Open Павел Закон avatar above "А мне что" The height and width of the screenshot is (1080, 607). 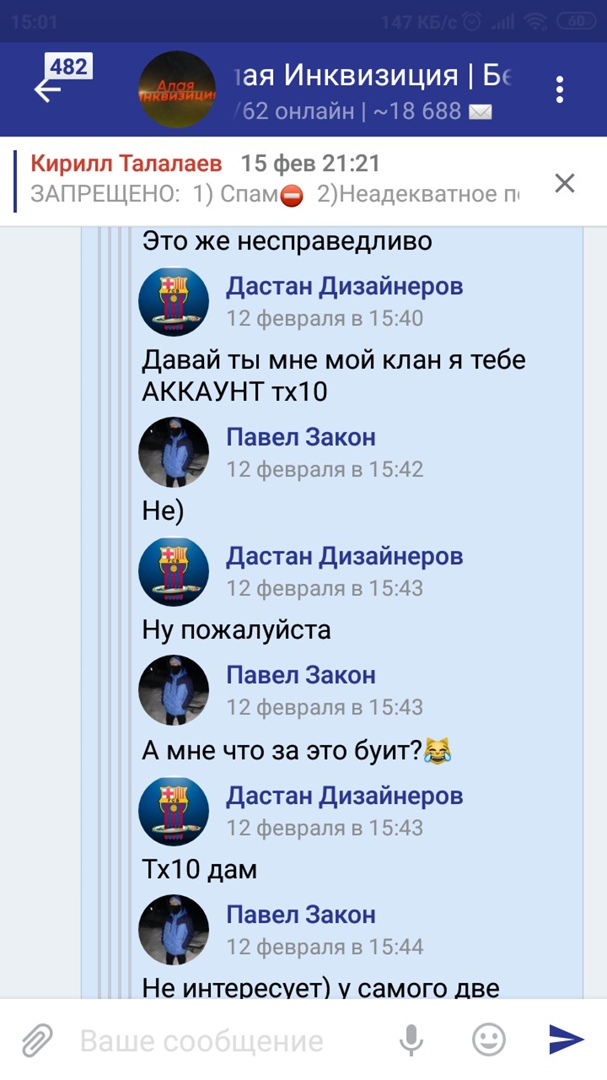[x=174, y=690]
